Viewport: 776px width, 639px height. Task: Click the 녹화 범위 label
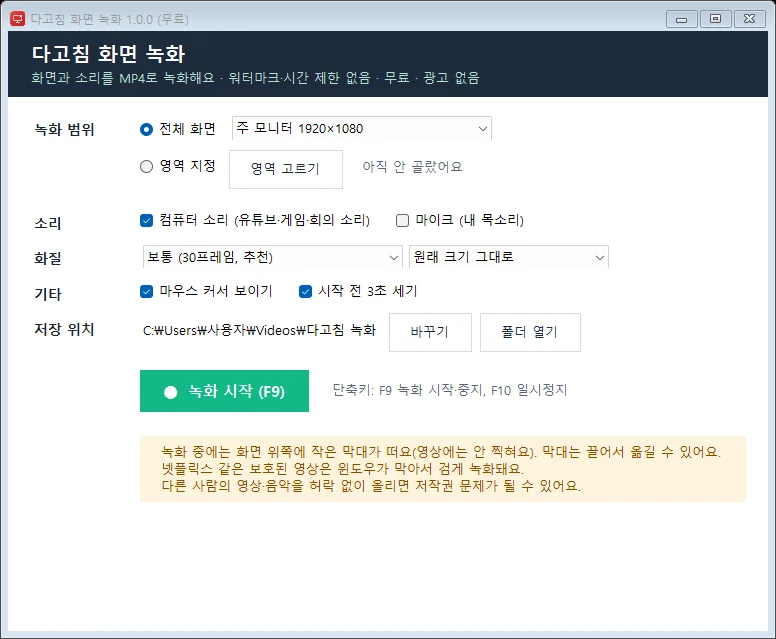[64, 130]
